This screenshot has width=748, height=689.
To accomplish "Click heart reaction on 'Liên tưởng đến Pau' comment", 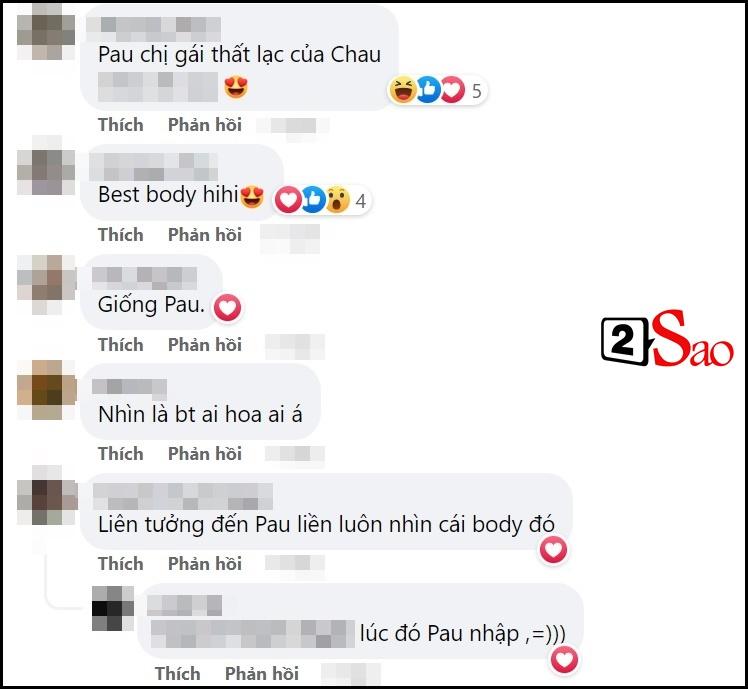I will (553, 550).
